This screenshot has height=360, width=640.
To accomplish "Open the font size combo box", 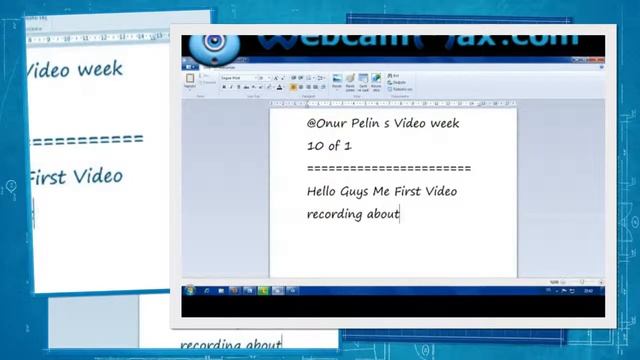I will tap(264, 78).
